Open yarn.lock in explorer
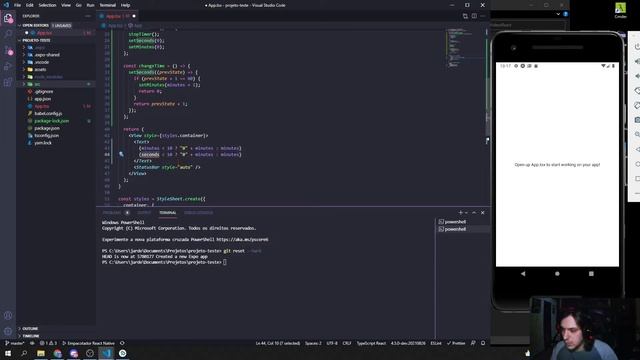The height and width of the screenshot is (360, 640). click(43, 143)
